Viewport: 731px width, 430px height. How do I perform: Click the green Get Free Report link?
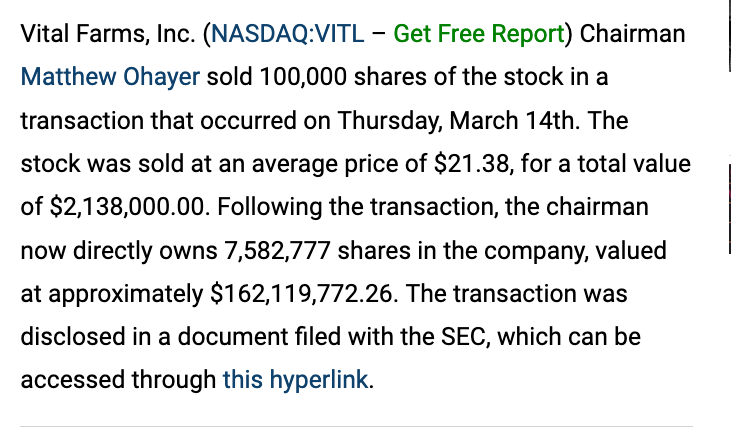pyautogui.click(x=479, y=34)
